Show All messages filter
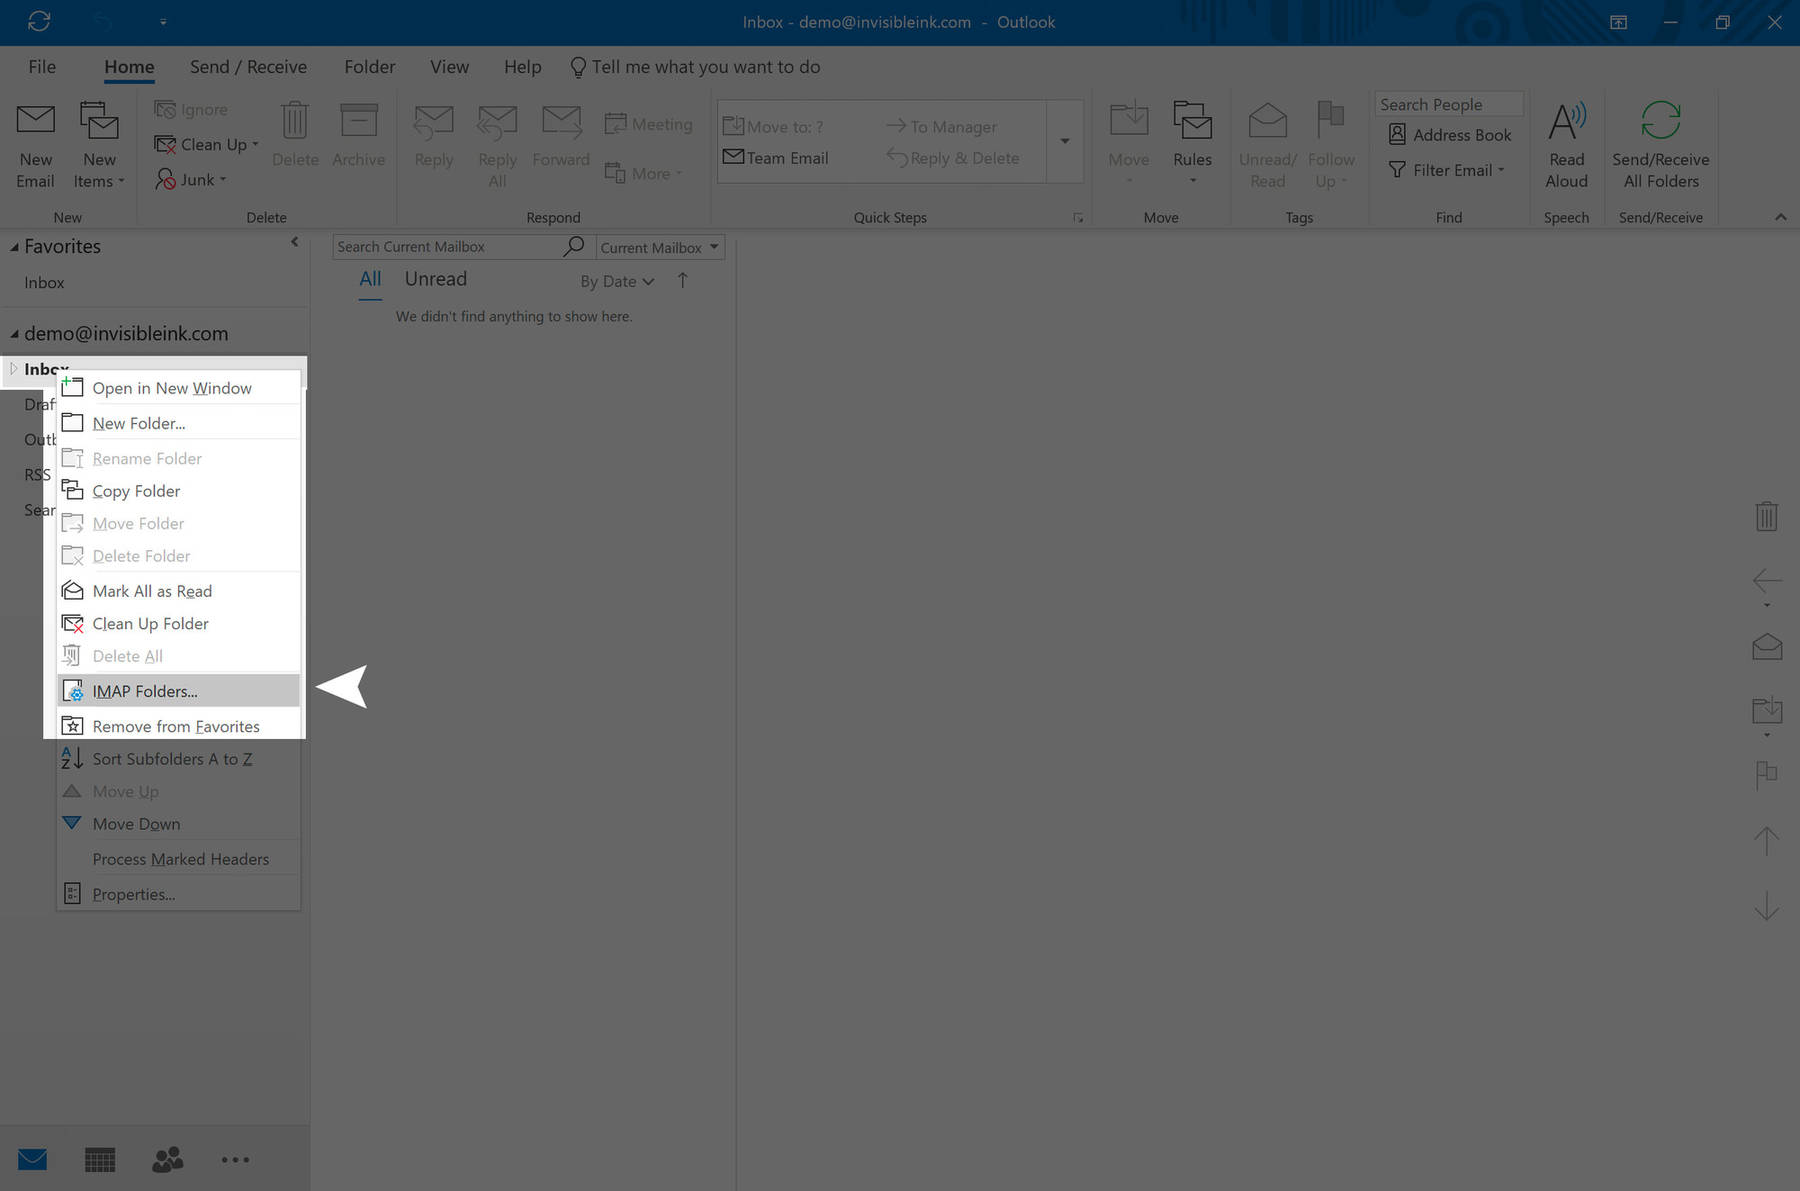1800x1191 pixels. 370,279
